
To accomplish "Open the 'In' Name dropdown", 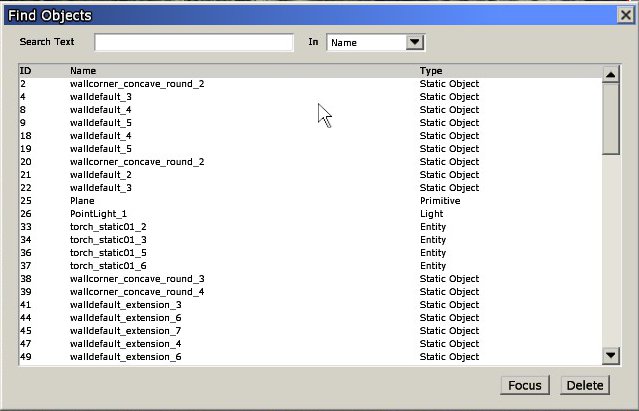I will coord(415,42).
